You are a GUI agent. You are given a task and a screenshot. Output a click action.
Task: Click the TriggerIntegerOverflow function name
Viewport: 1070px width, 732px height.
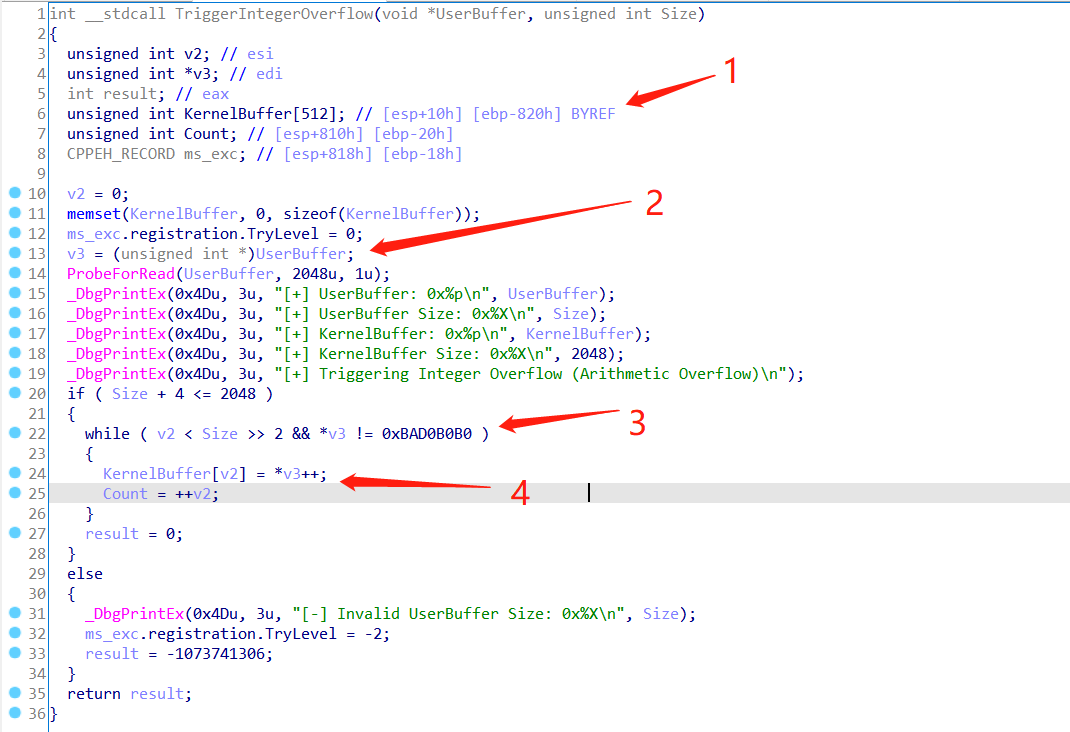[274, 14]
